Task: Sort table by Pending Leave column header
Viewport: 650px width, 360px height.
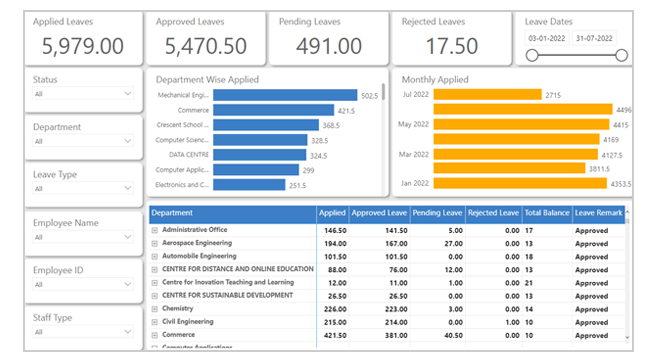Action: [x=437, y=213]
